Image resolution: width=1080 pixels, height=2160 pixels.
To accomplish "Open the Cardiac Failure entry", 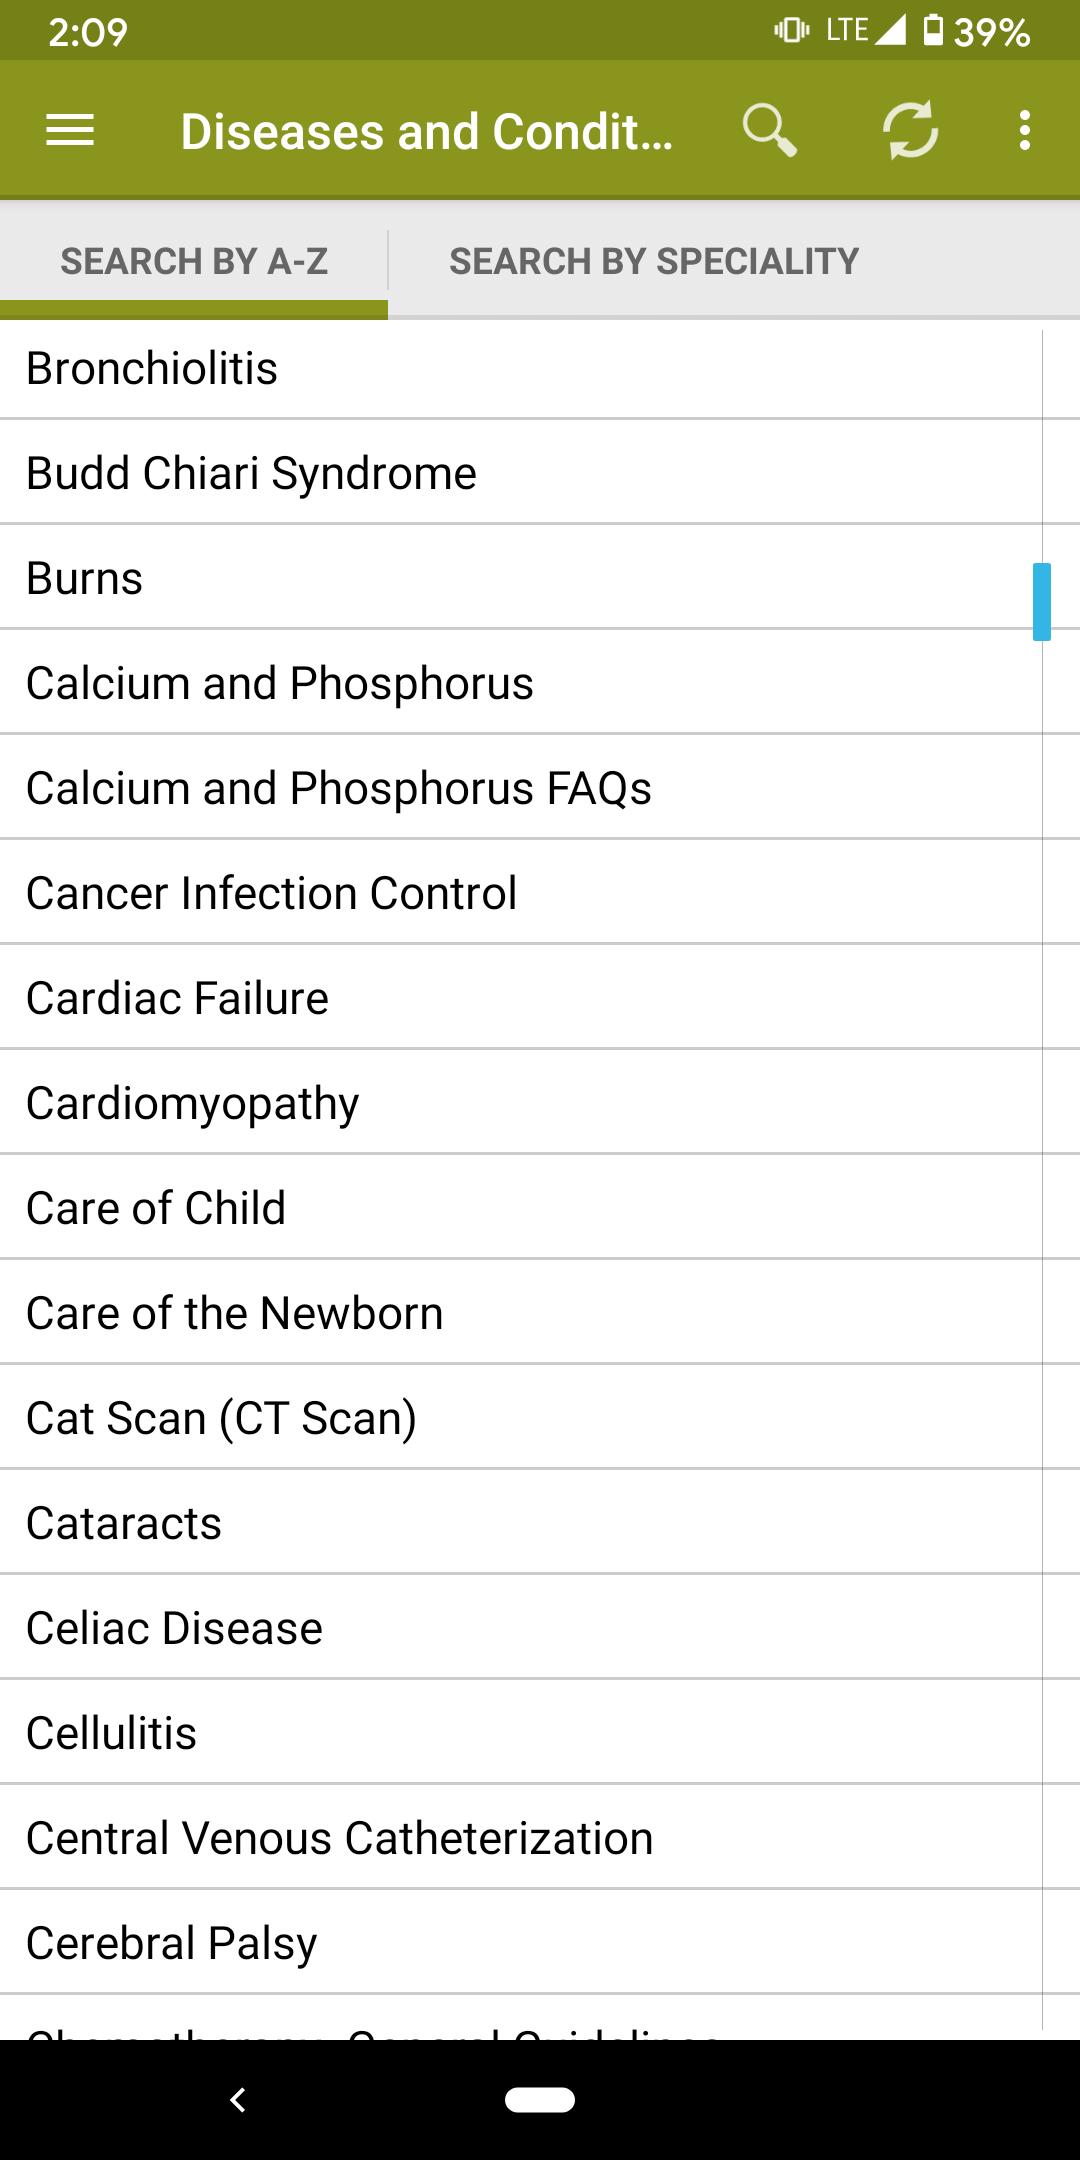I will pos(520,998).
